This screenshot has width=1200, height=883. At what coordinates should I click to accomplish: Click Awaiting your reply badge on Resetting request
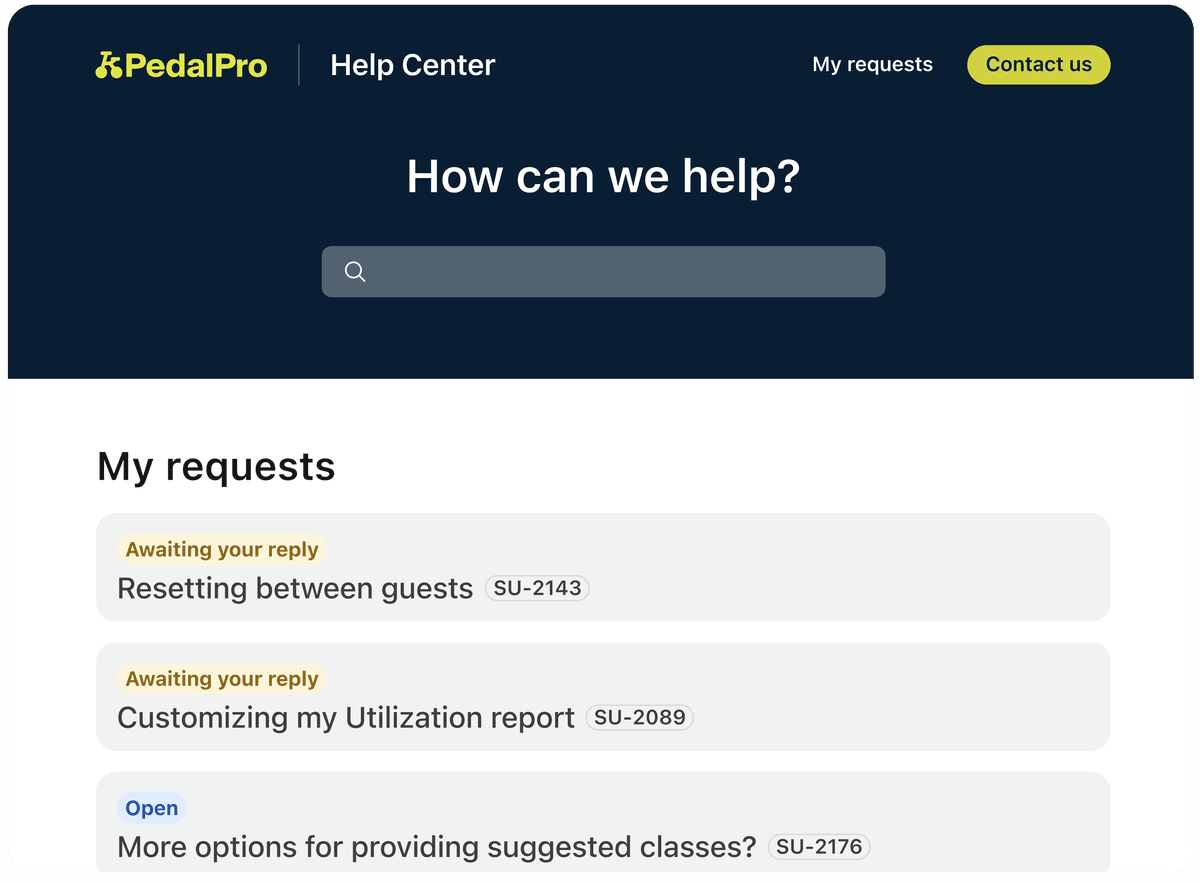coord(222,550)
